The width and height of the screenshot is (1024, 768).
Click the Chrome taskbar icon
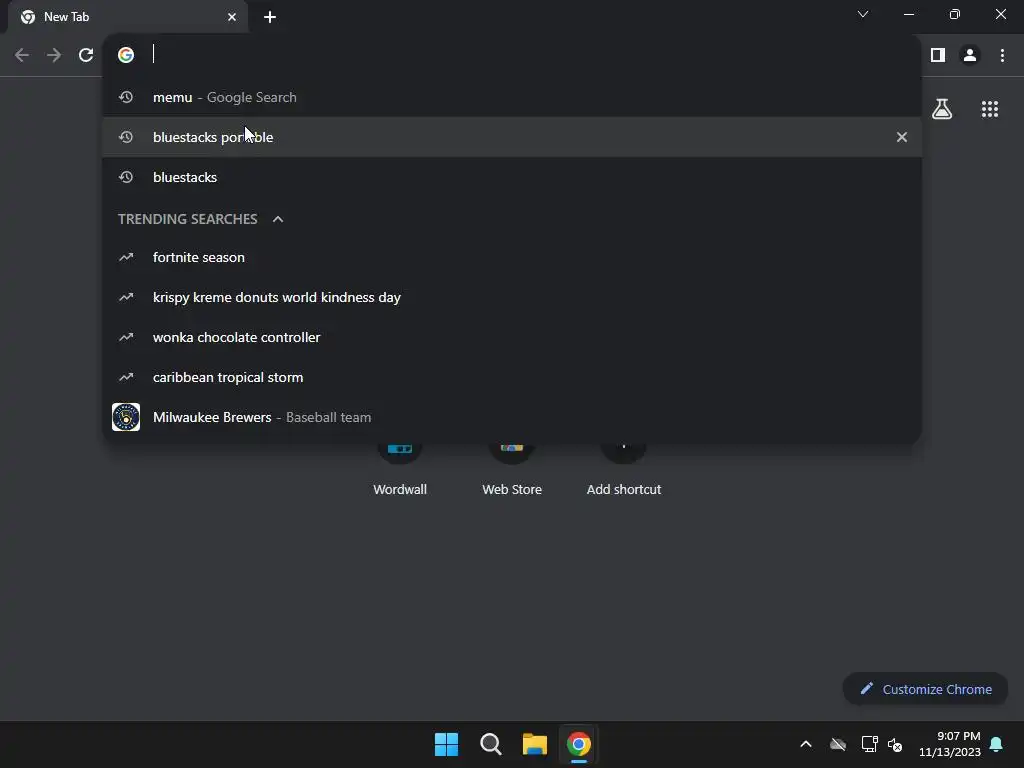[x=579, y=744]
